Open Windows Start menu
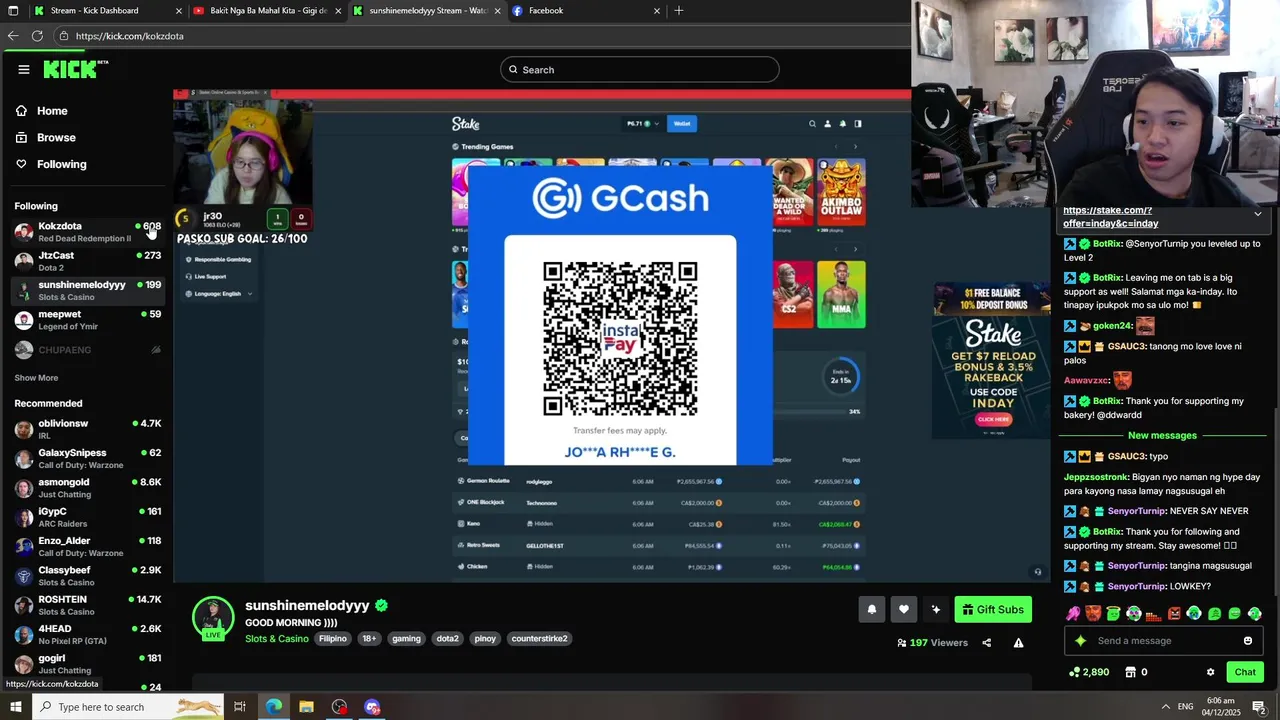This screenshot has width=1280, height=720. coord(15,707)
